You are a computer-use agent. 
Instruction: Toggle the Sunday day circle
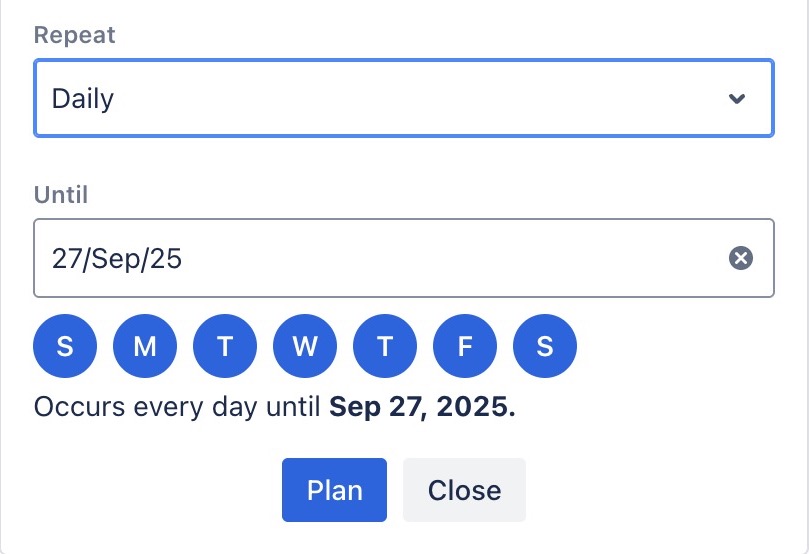pos(65,347)
